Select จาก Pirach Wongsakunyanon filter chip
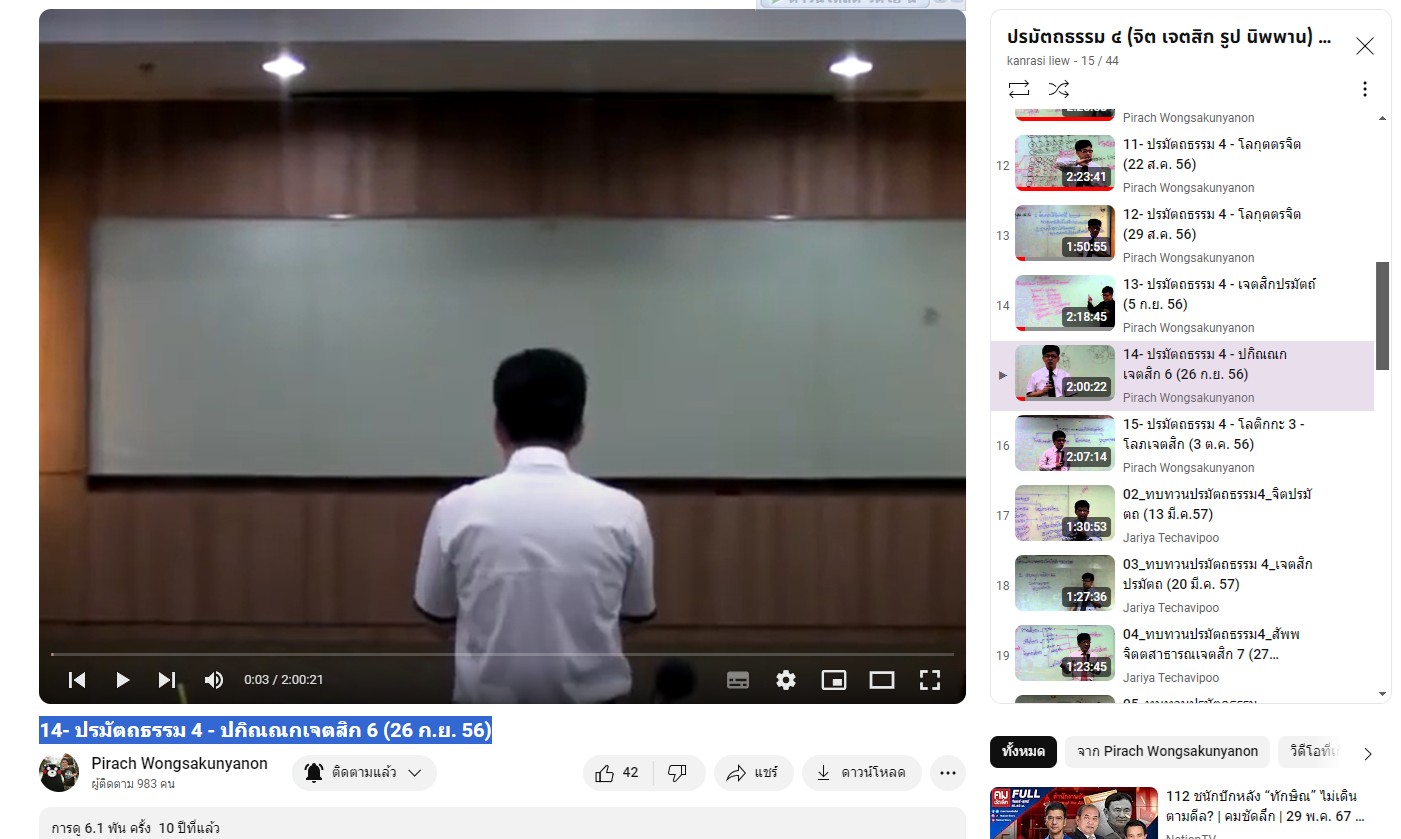 click(1167, 752)
